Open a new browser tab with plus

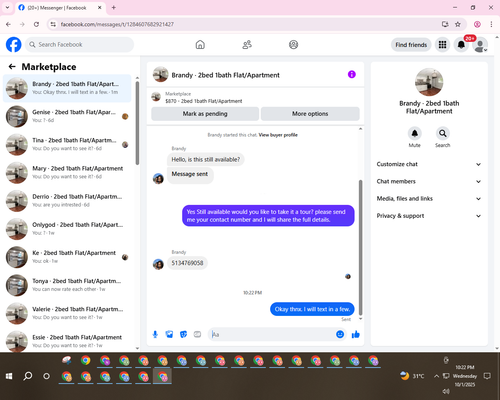(x=114, y=7)
